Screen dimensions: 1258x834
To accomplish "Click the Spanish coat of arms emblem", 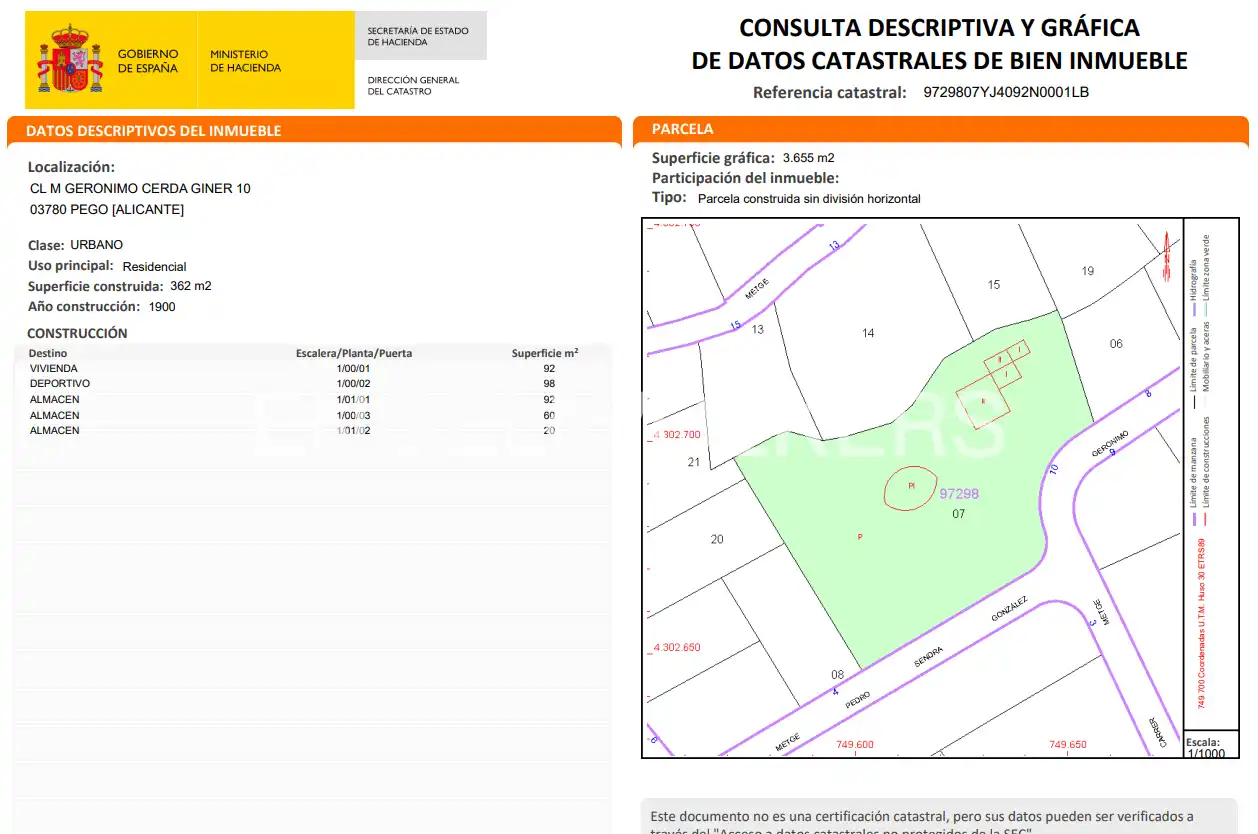I will point(70,60).
